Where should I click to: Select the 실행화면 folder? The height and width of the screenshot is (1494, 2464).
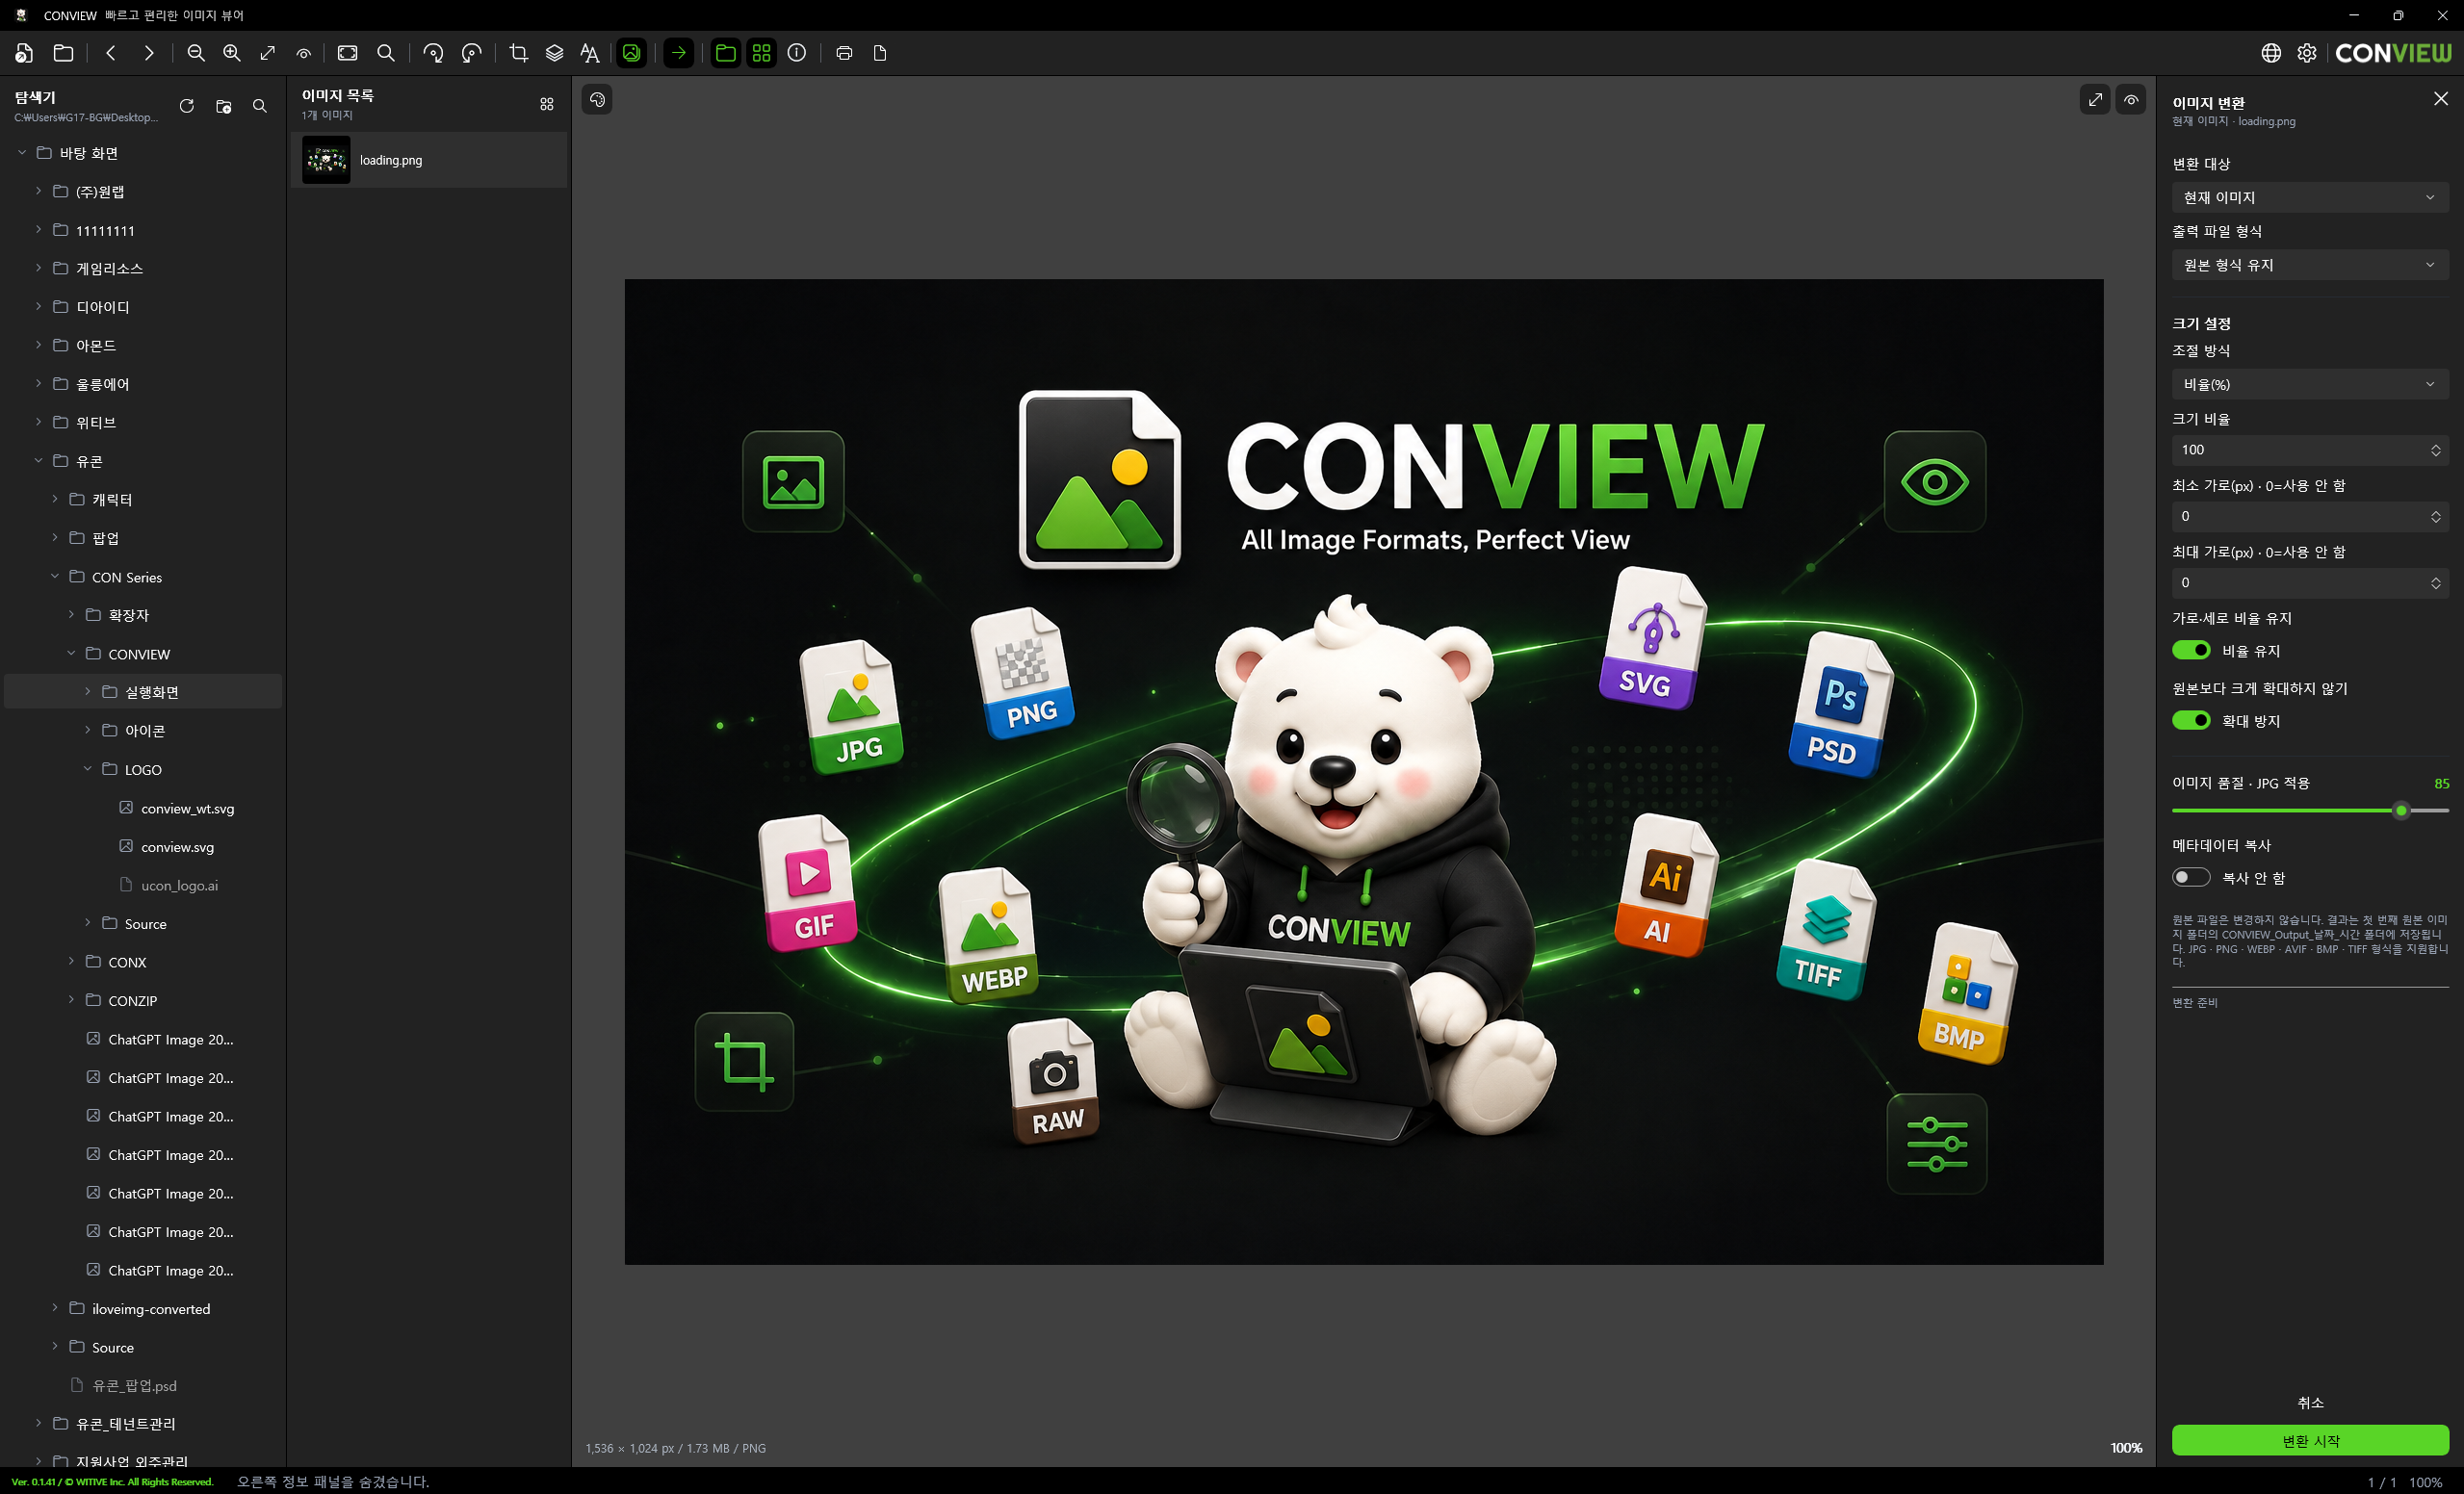(143, 692)
